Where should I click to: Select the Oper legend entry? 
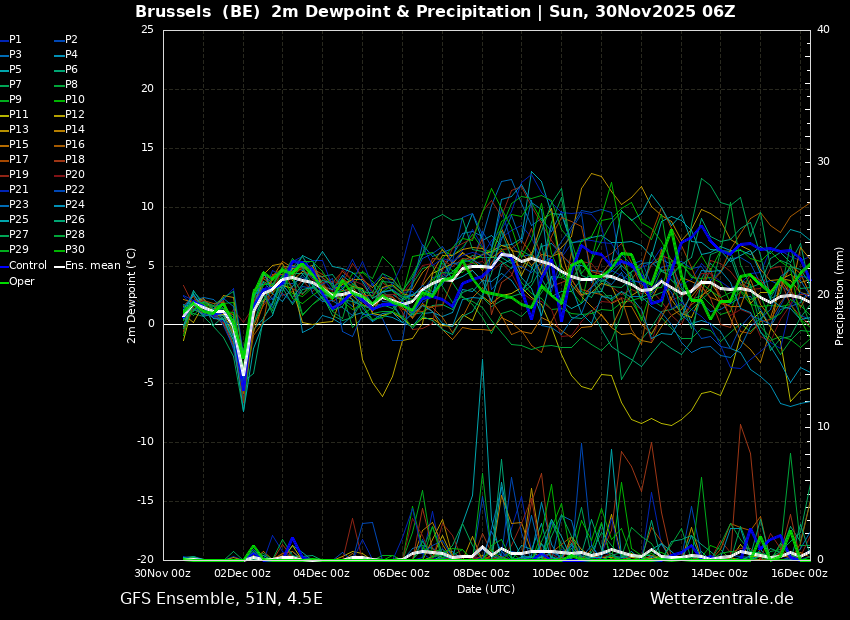pos(22,281)
